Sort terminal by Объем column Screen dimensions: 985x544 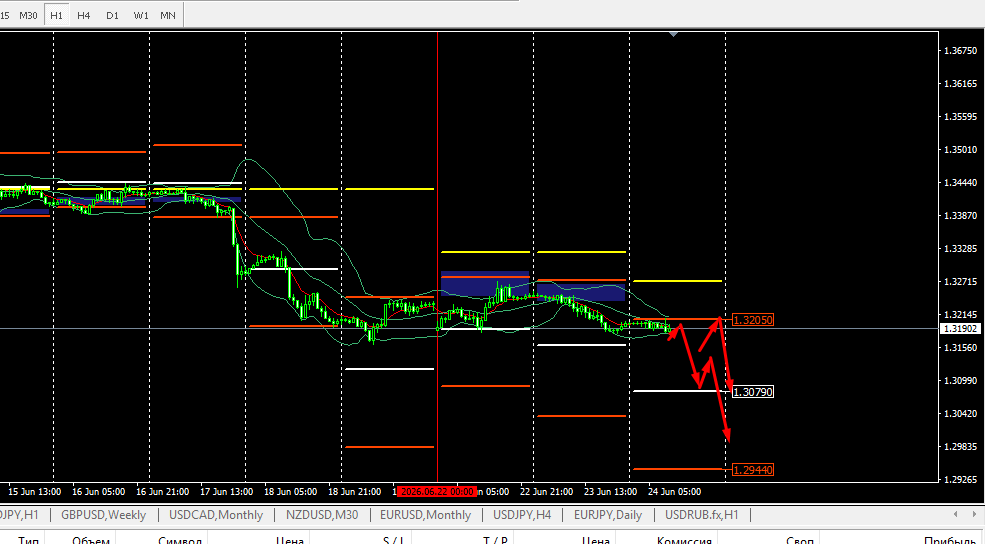[91, 539]
